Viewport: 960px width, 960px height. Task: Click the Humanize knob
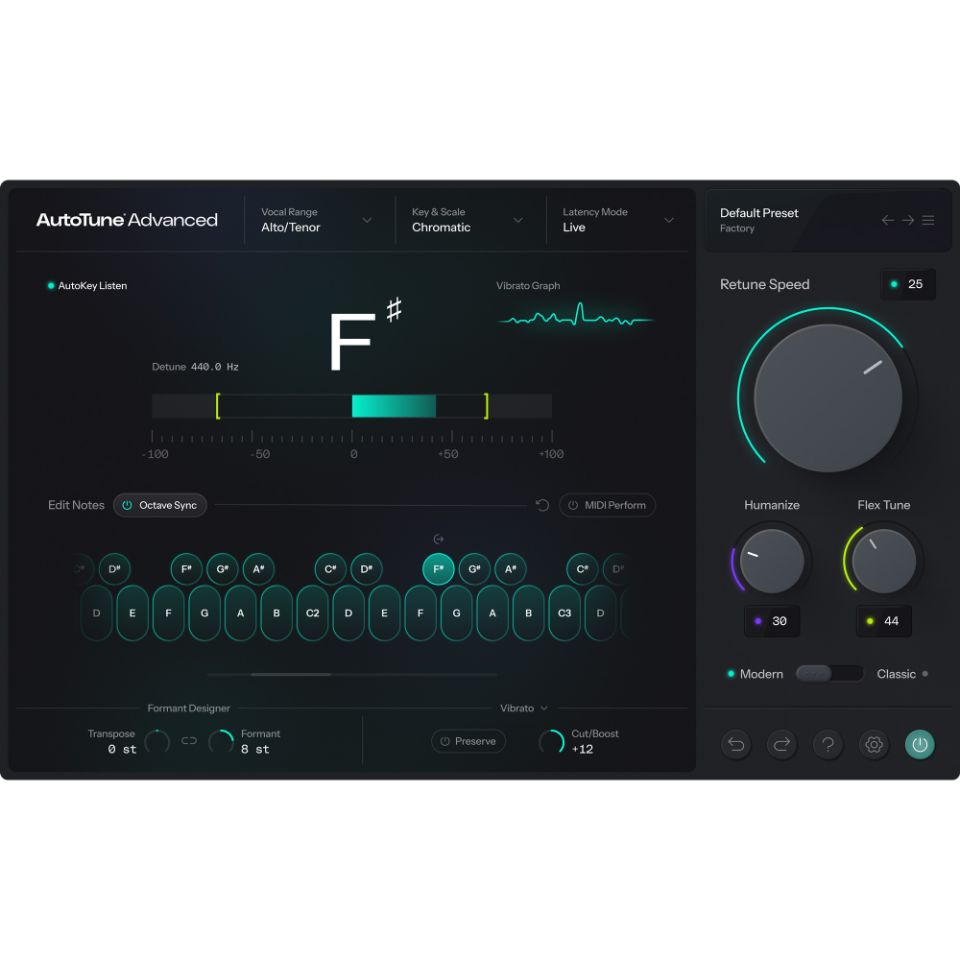[772, 561]
